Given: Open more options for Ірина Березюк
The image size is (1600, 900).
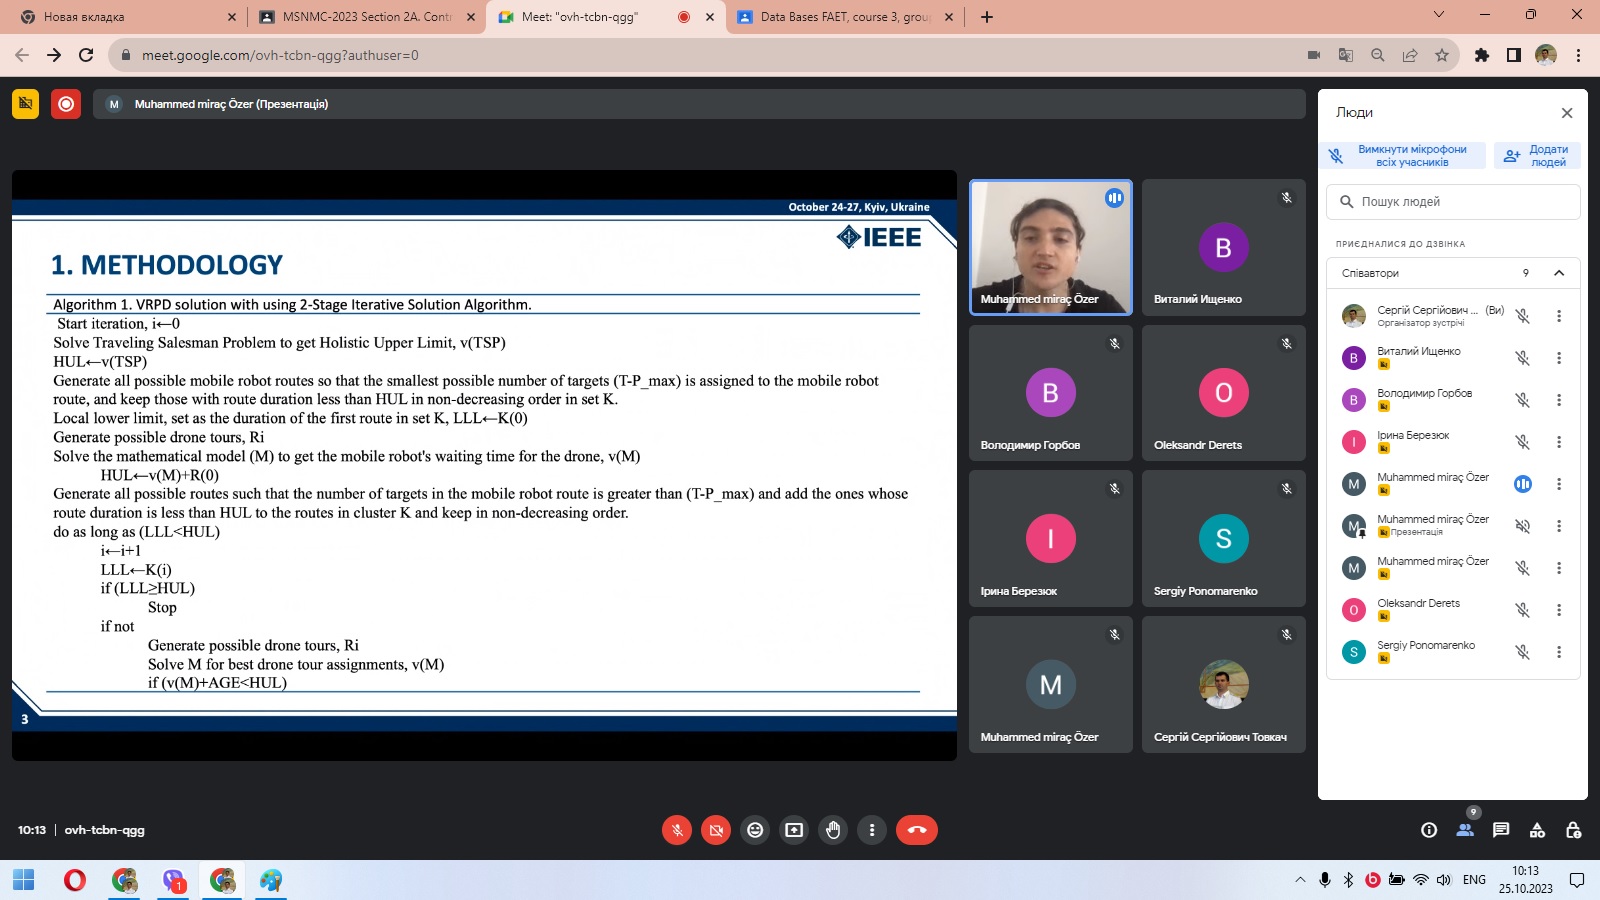Looking at the screenshot, I should (x=1558, y=442).
